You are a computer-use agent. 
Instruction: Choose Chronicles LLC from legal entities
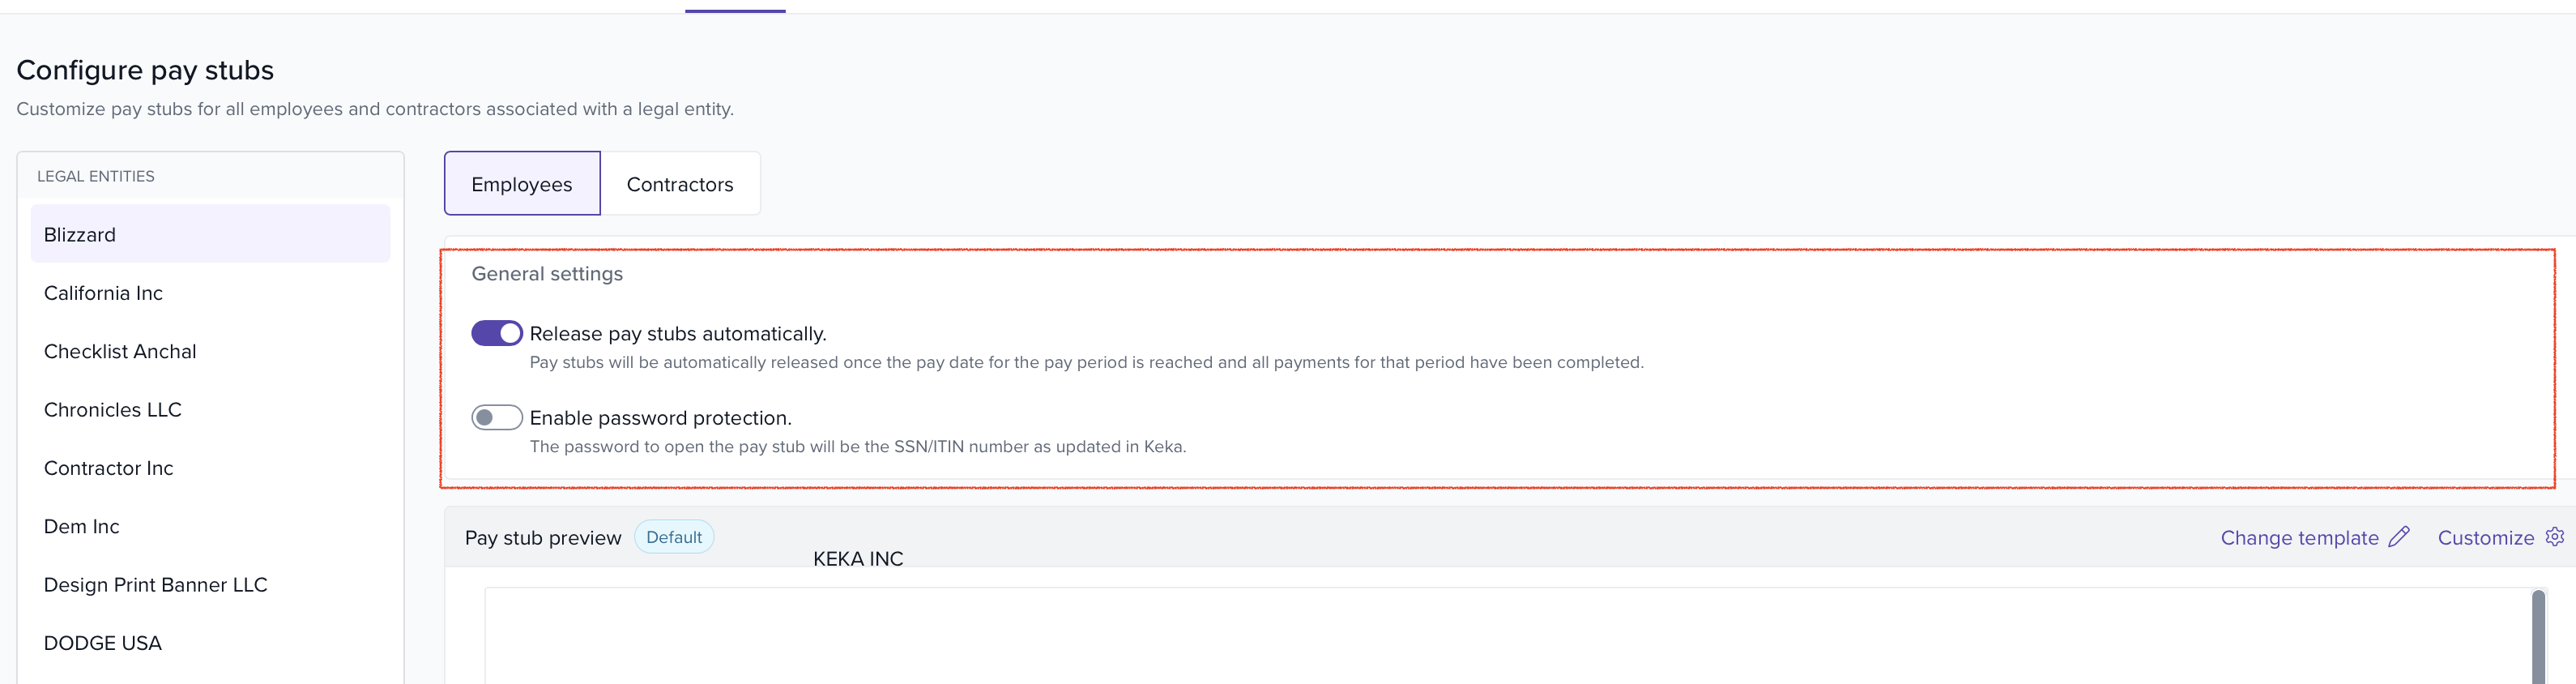[113, 410]
